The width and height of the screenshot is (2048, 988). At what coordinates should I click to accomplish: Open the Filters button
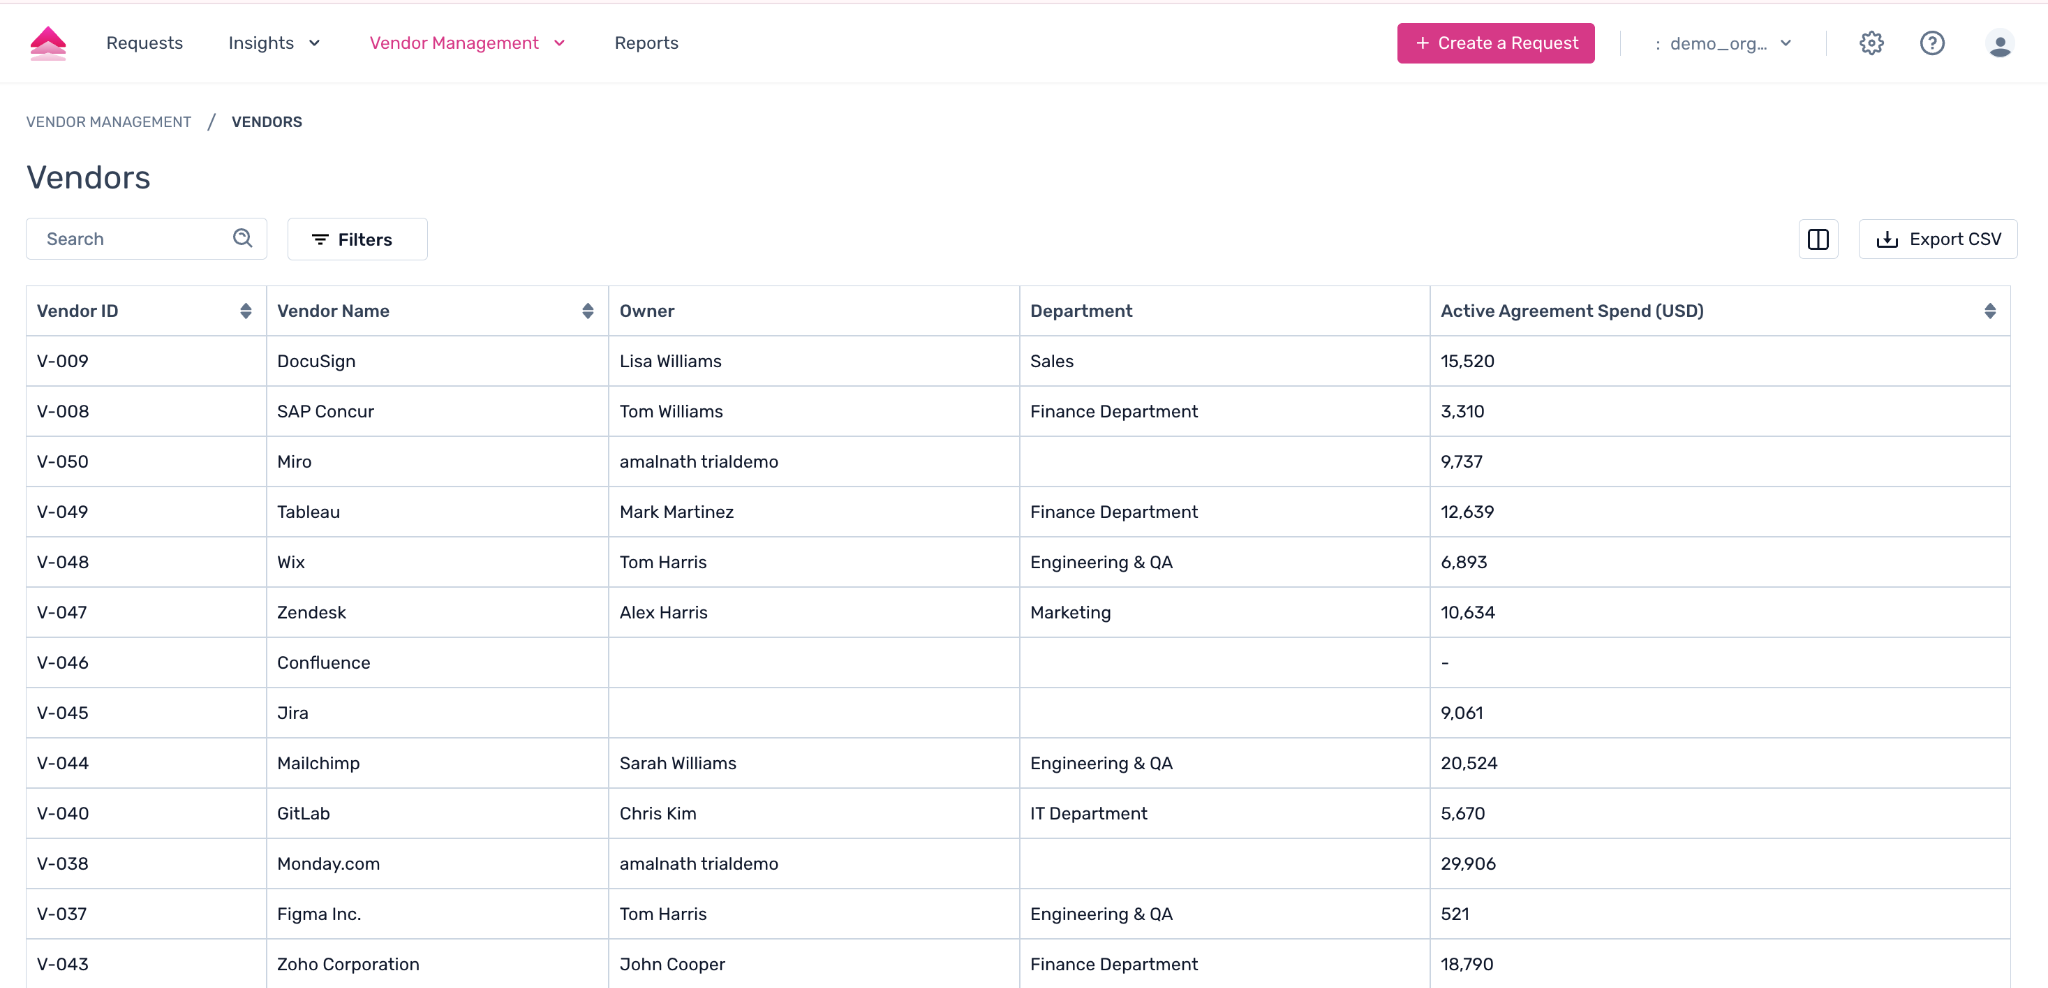tap(357, 239)
